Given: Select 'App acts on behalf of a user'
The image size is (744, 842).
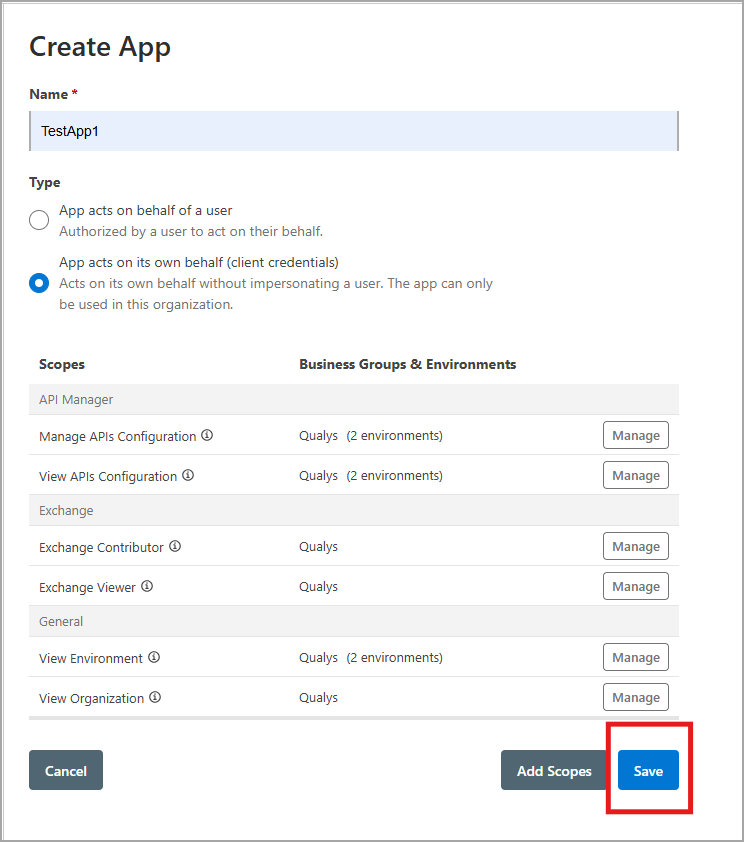Looking at the screenshot, I should pos(39,220).
